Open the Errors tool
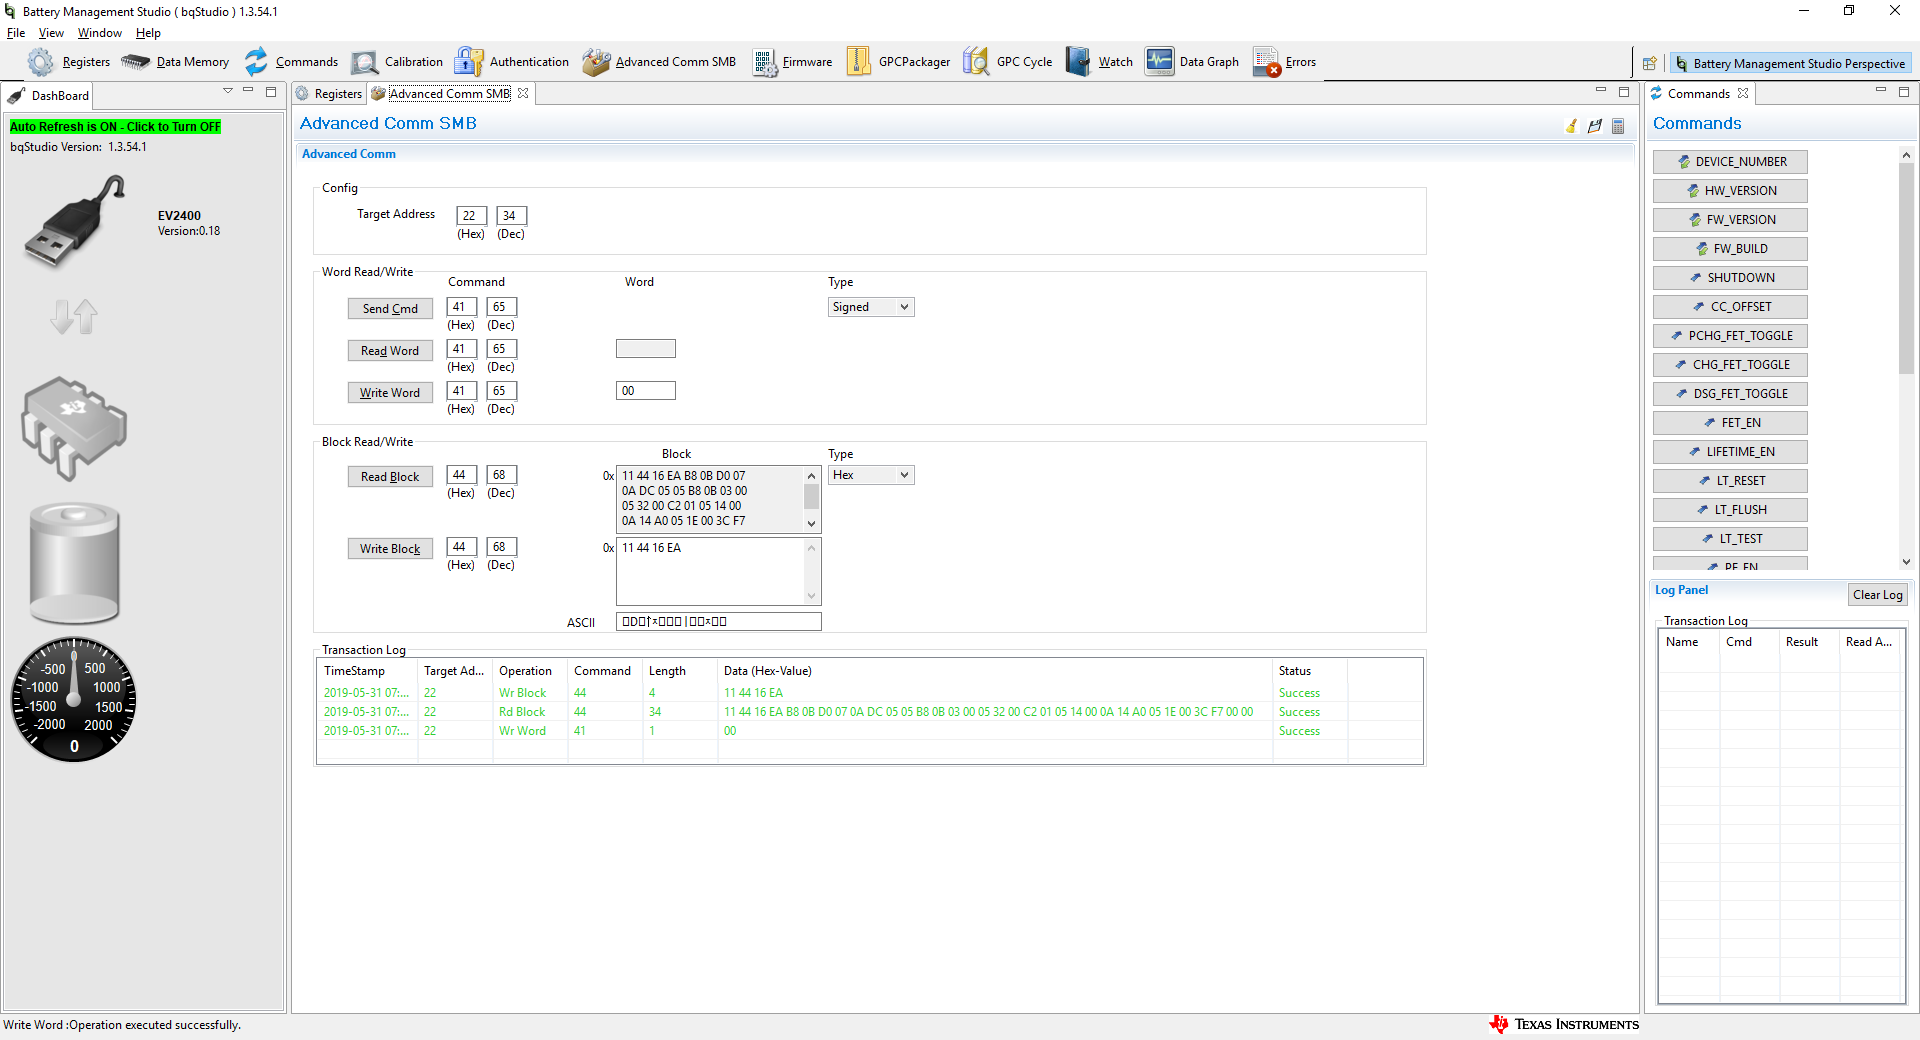Screen dimensions: 1920x1040 [1285, 62]
